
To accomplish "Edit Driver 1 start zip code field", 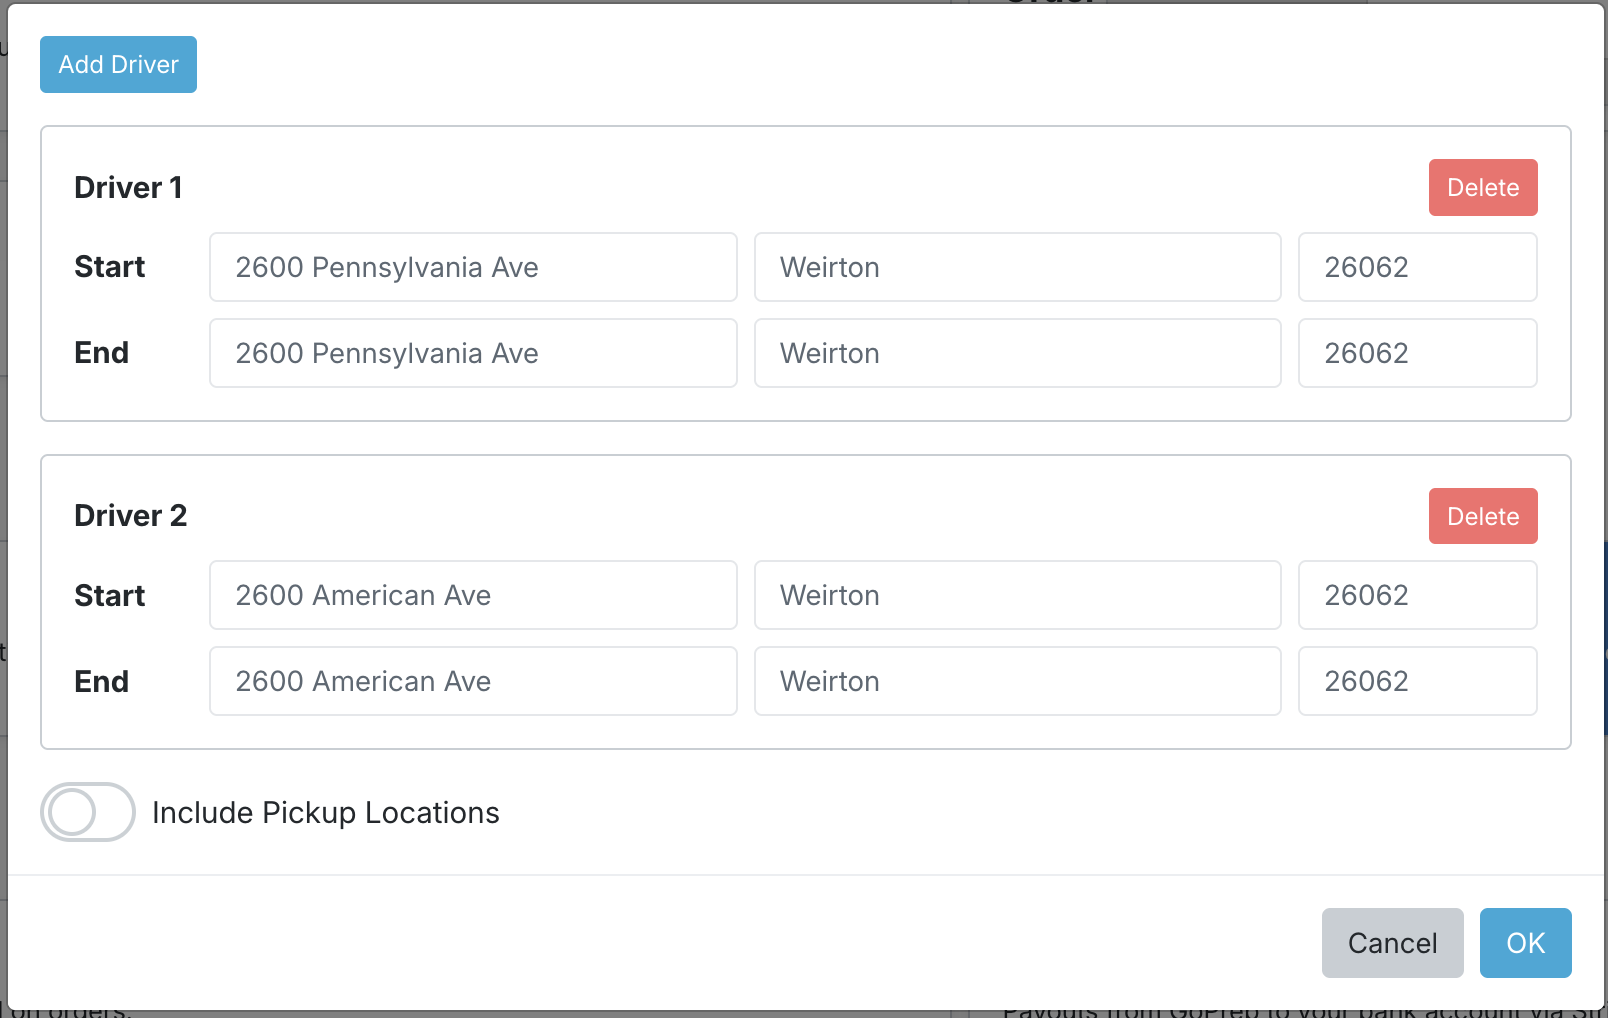I will pos(1417,267).
